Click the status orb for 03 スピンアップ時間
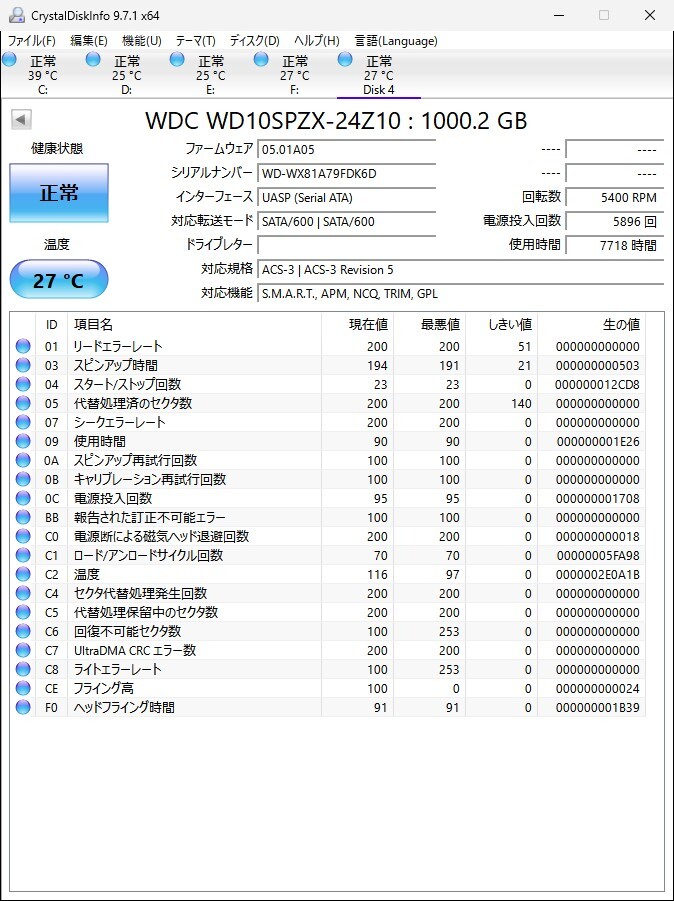Screen dimensions: 674x901 pos(23,365)
